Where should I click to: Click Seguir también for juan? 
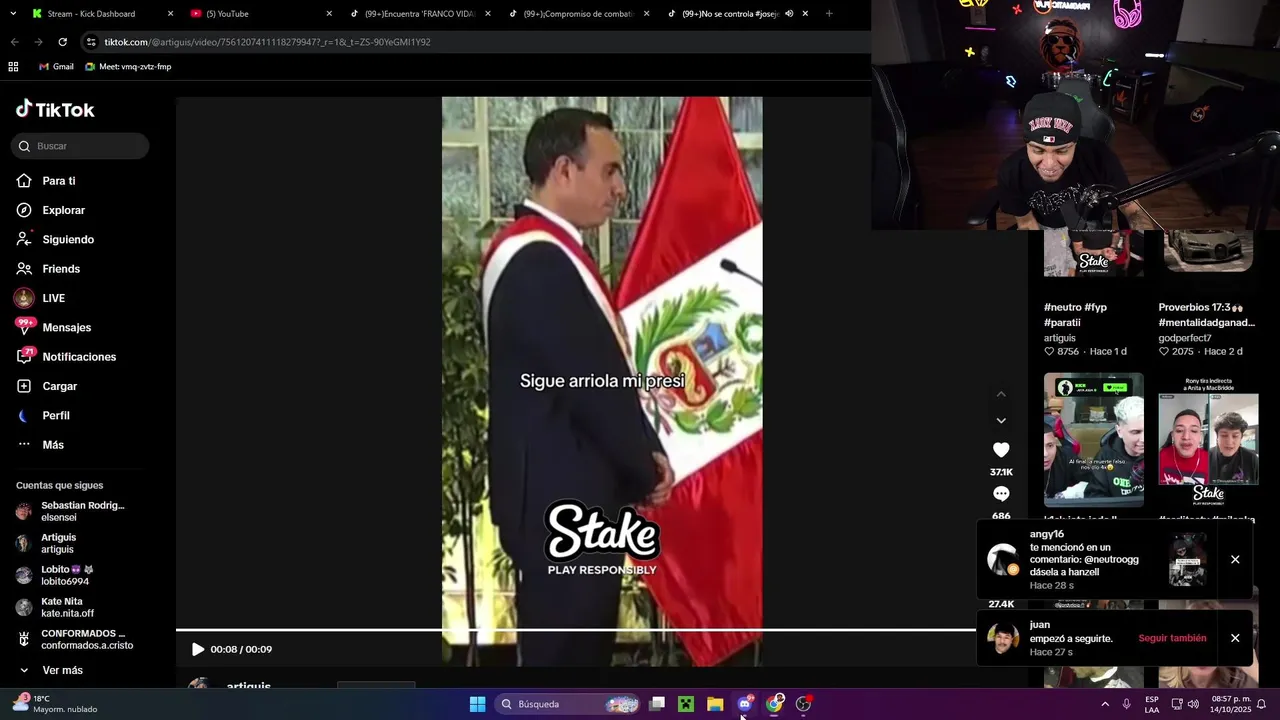[x=1172, y=638]
